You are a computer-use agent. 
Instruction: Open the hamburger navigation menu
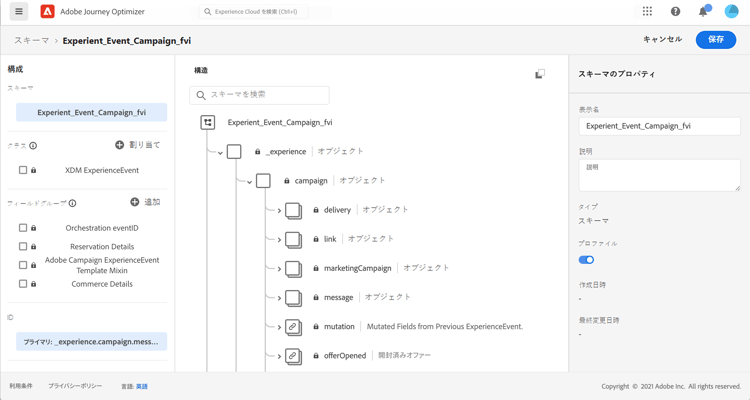pos(19,11)
